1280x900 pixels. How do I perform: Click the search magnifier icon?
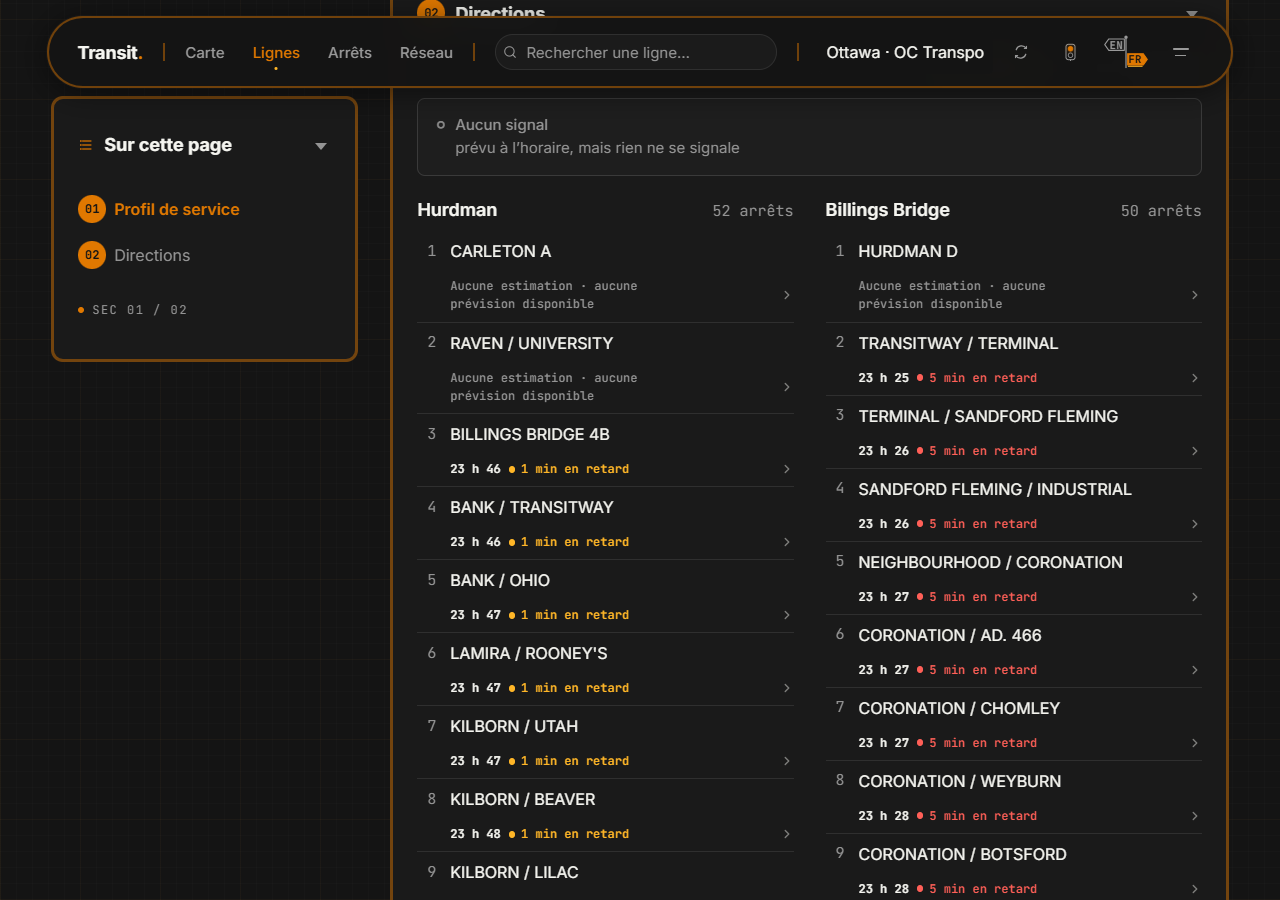[510, 52]
